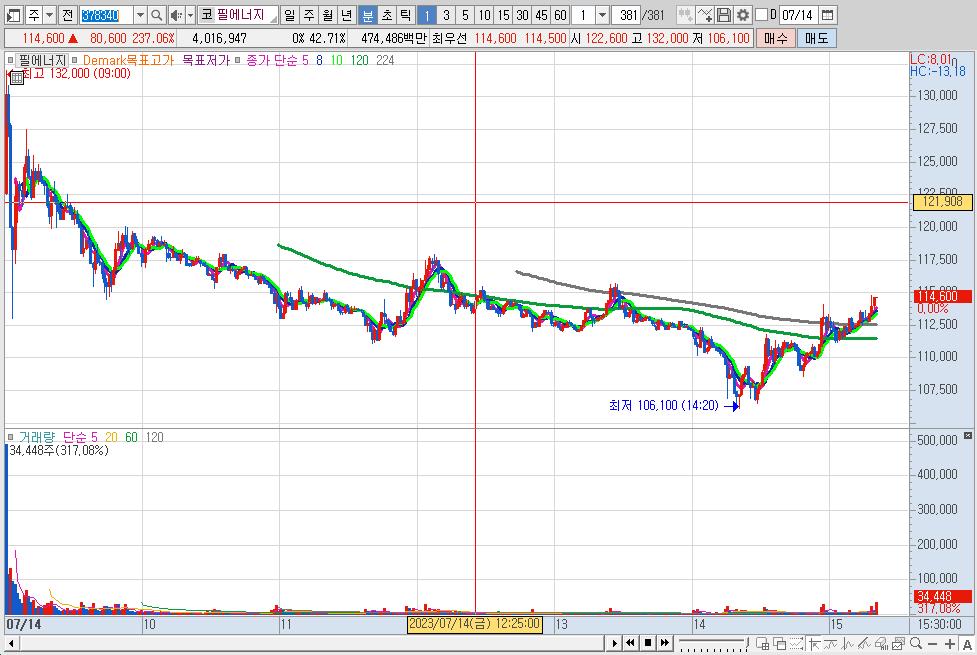Image resolution: width=977 pixels, height=655 pixels.
Task: Select 월 monthly chart period
Action: 328,15
